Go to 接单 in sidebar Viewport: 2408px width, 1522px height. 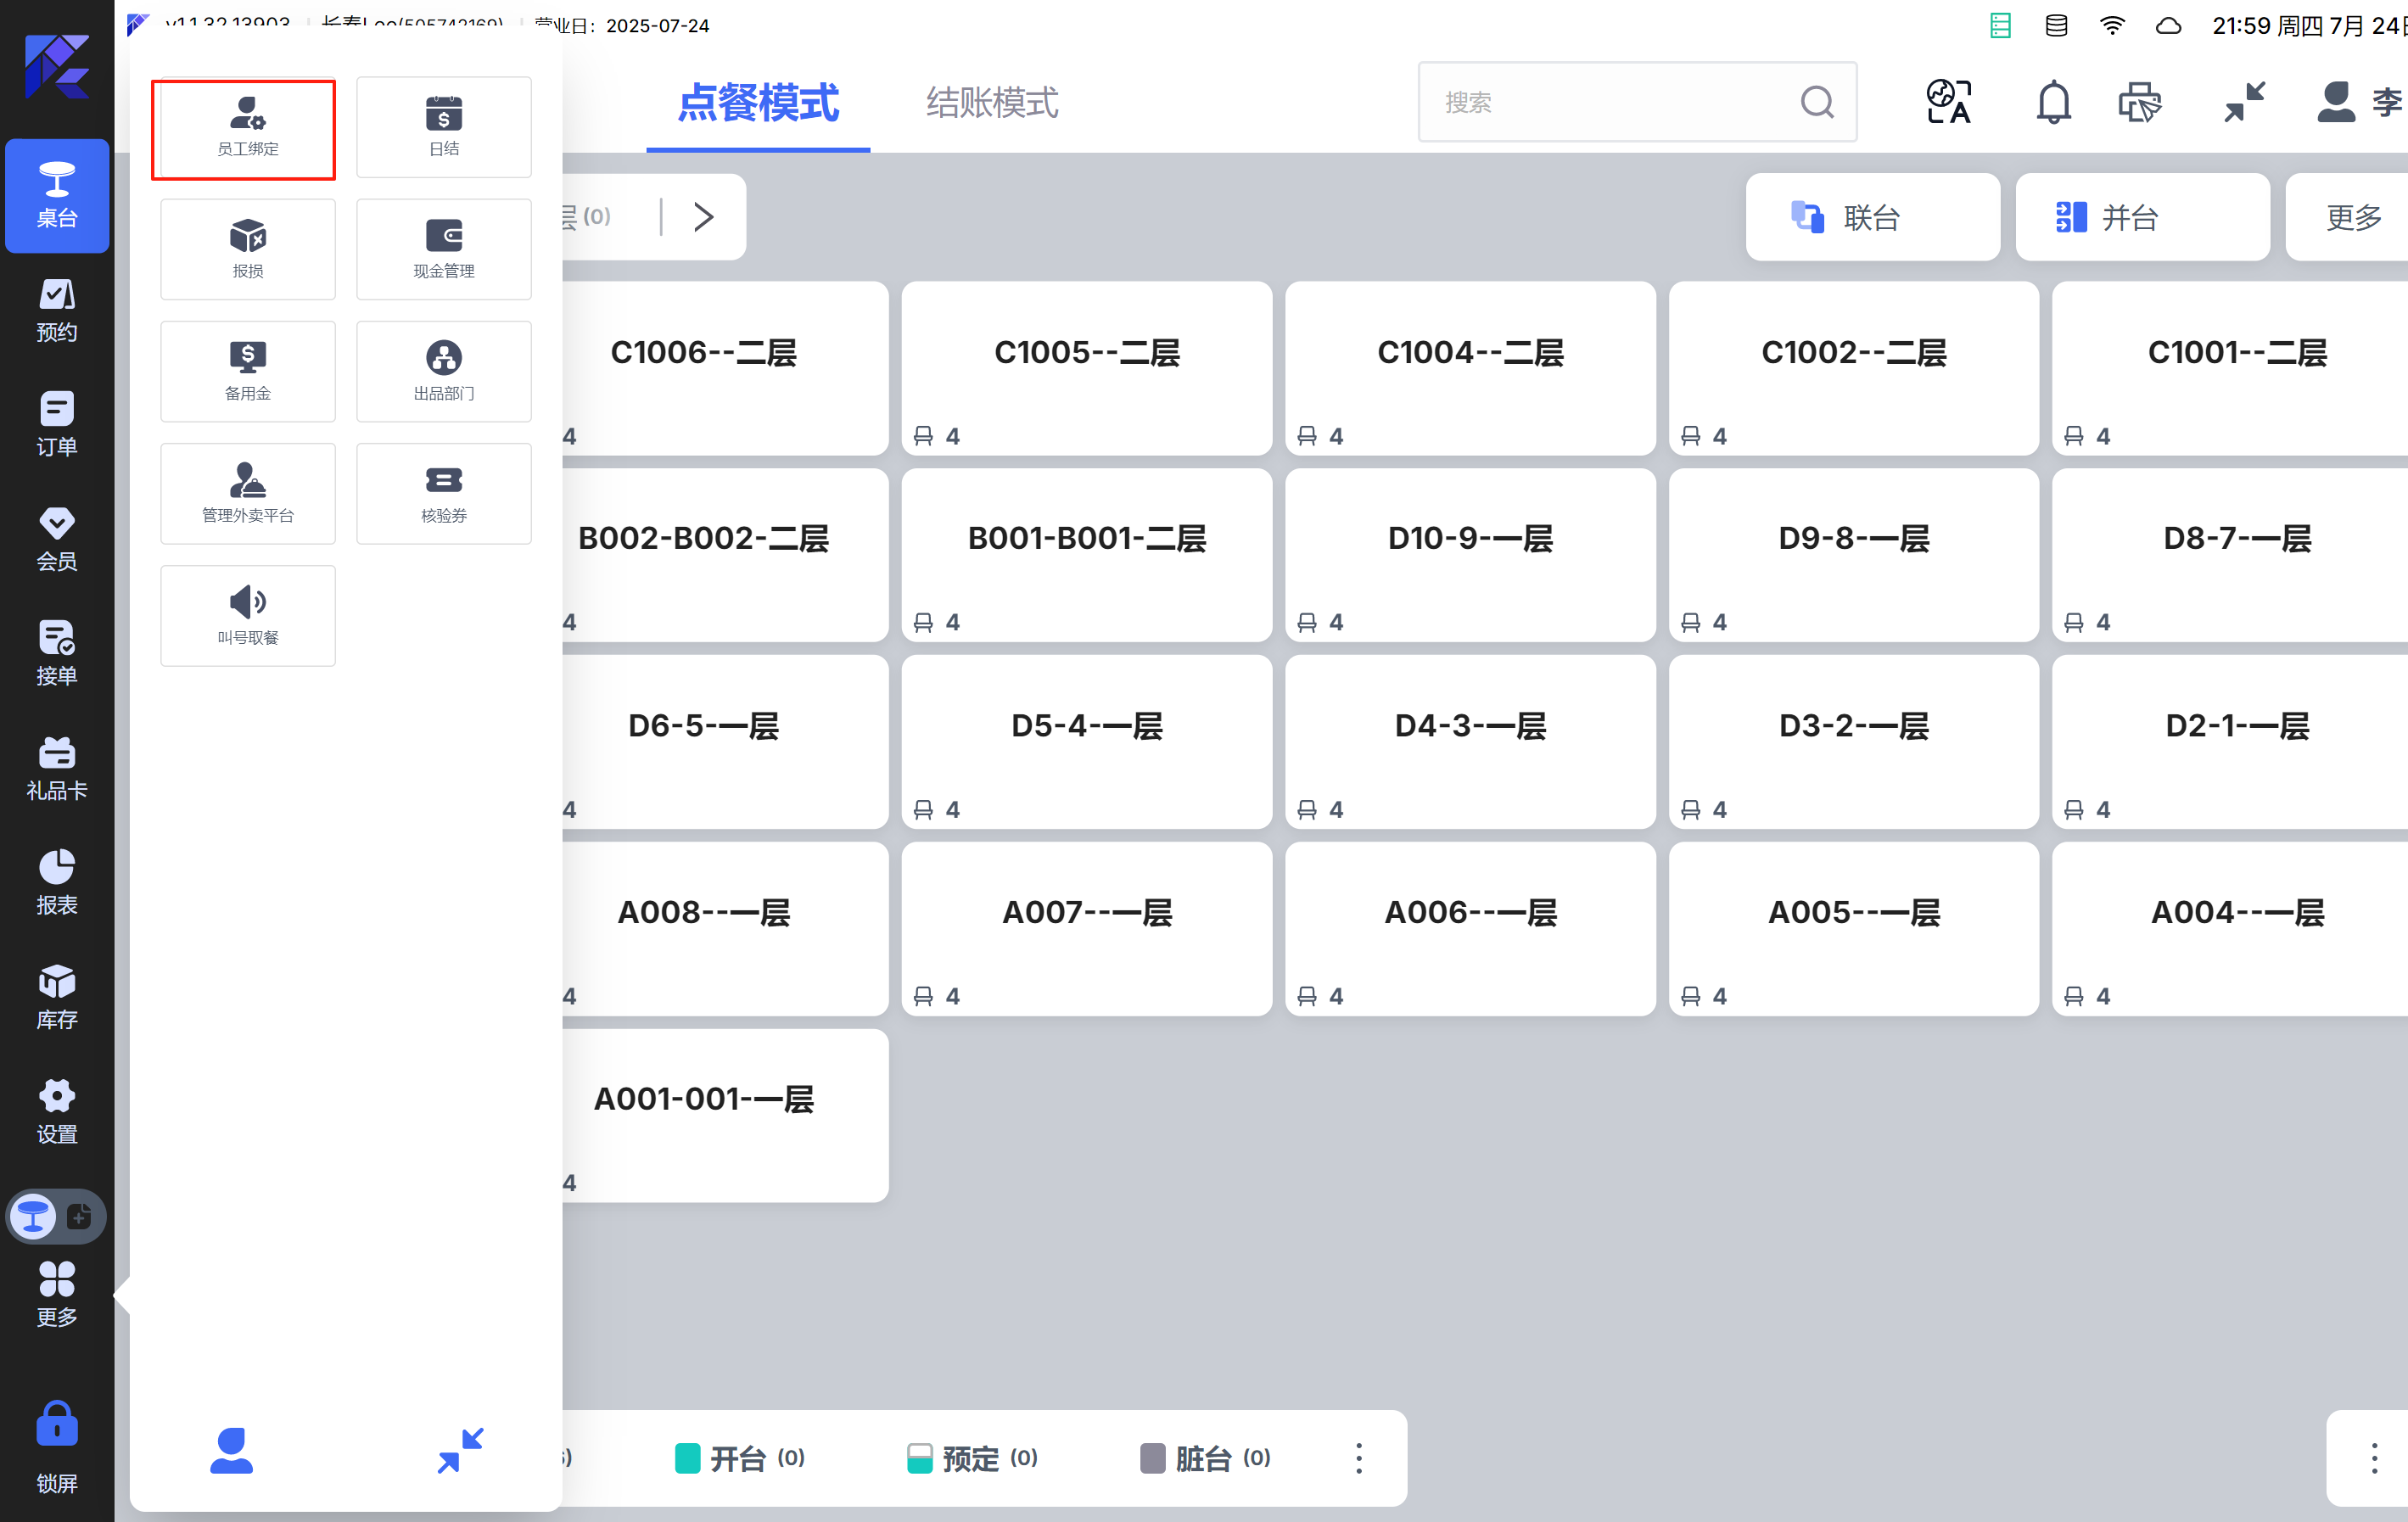coord(57,653)
